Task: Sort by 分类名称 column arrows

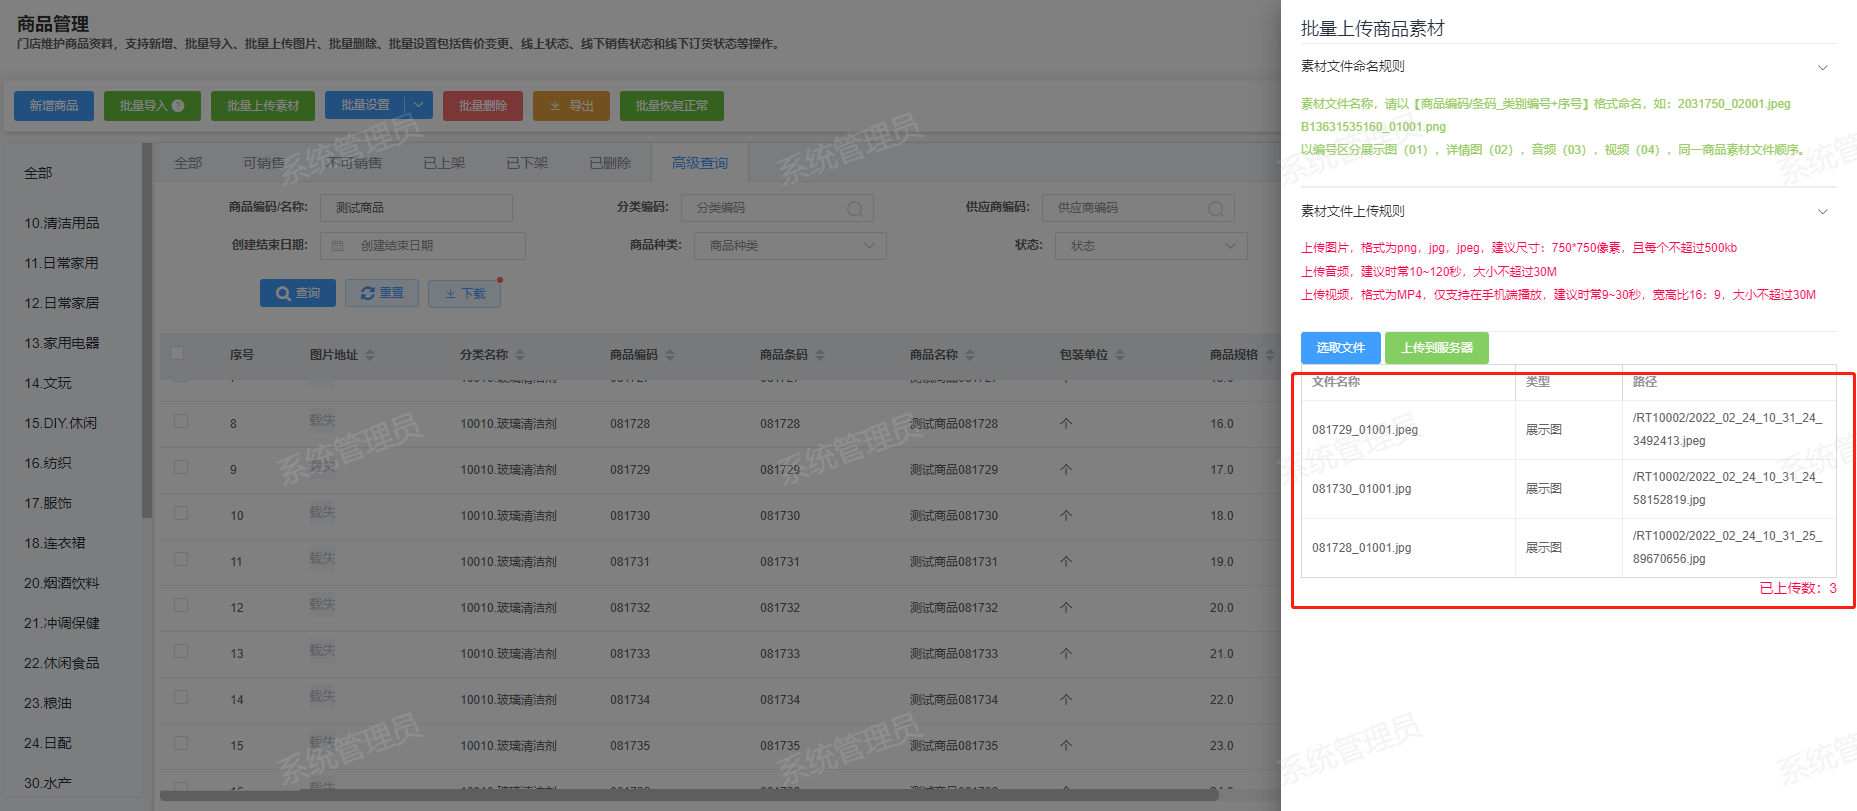Action: [x=520, y=355]
